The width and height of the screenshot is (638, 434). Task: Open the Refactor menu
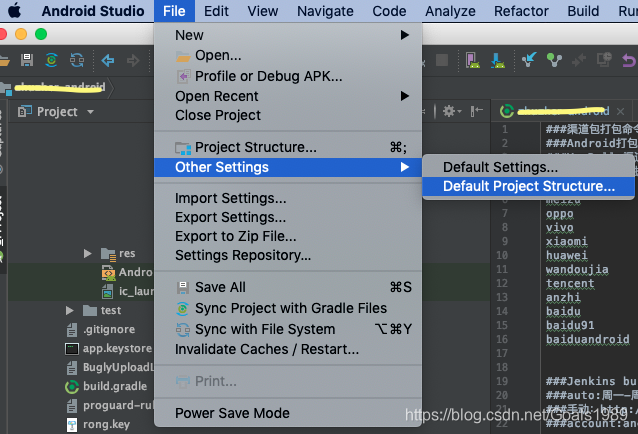point(521,11)
